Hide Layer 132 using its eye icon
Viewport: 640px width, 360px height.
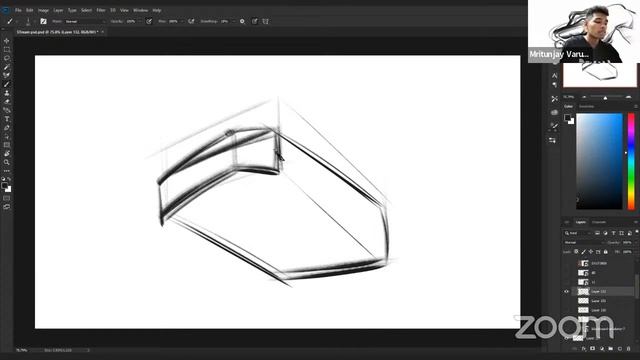[x=567, y=291]
